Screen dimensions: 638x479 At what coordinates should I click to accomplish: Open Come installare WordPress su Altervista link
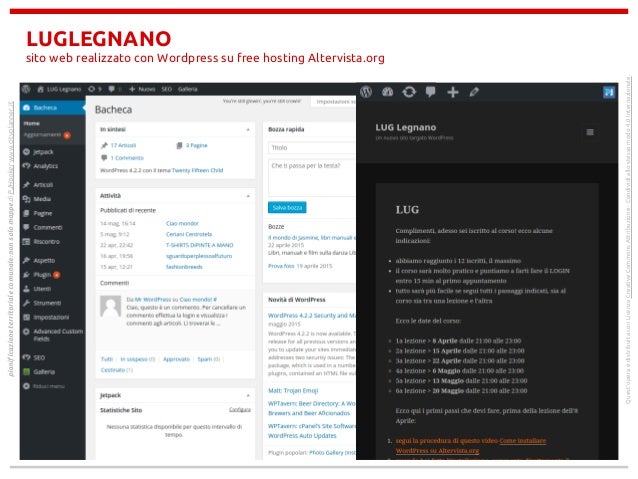[x=471, y=446]
